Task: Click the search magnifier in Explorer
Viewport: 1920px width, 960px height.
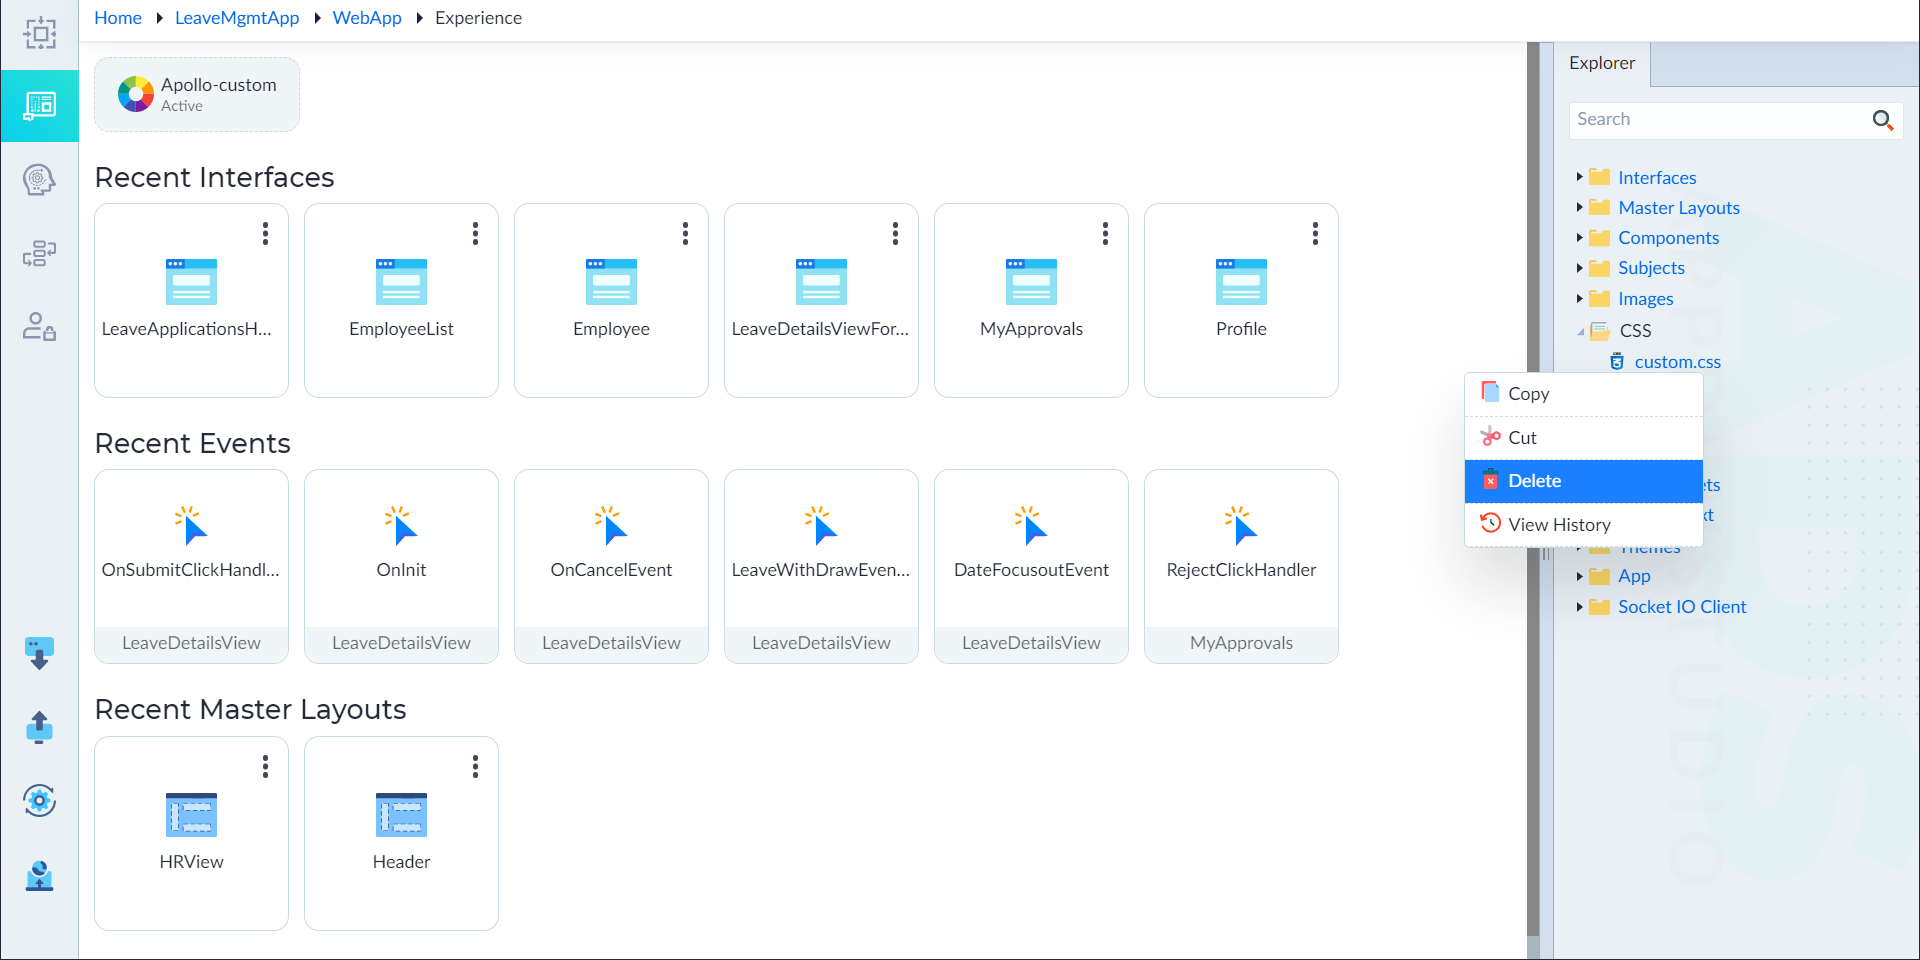Action: tap(1882, 120)
